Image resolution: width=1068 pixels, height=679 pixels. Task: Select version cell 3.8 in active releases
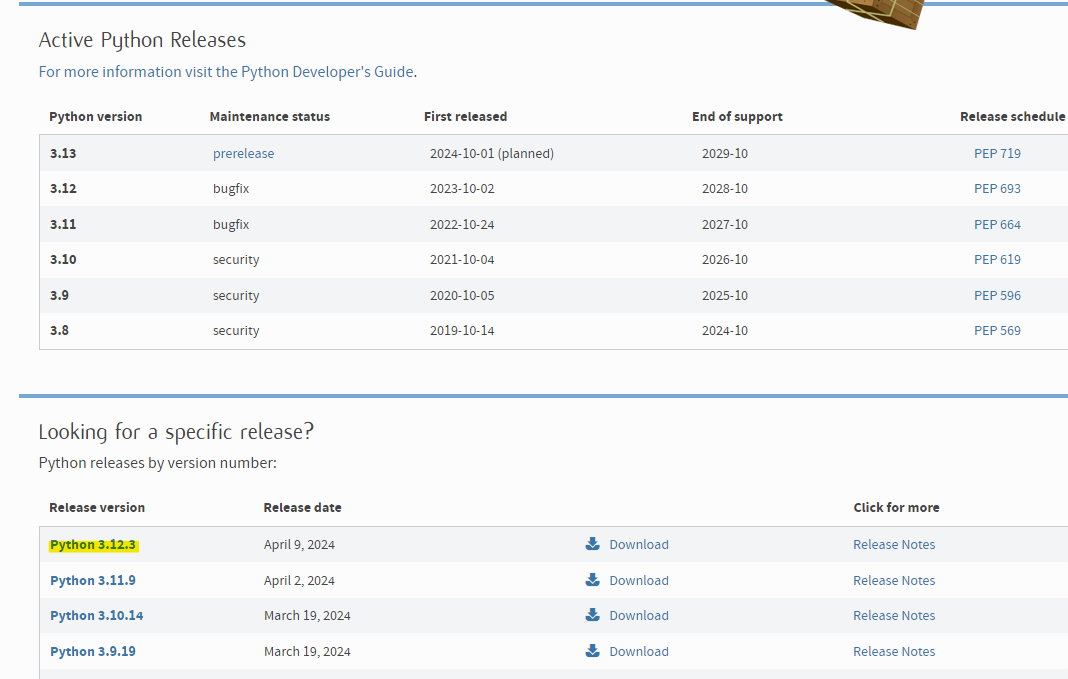(59, 330)
